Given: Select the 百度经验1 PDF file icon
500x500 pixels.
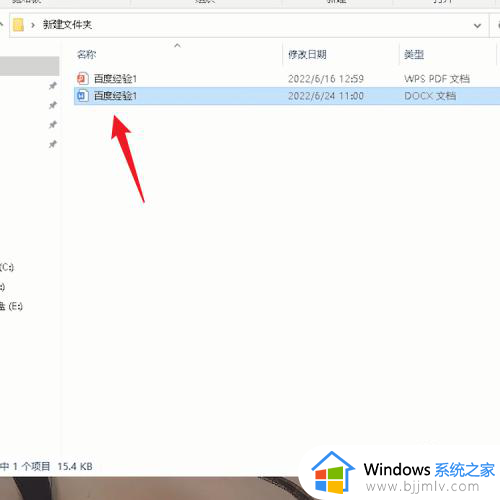Looking at the screenshot, I should point(83,79).
